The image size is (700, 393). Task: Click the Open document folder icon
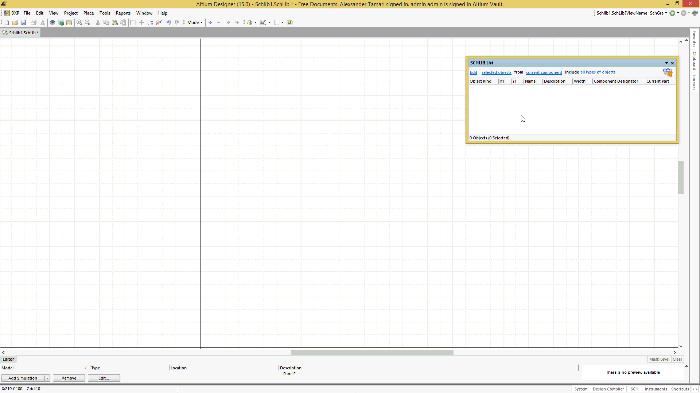point(15,22)
